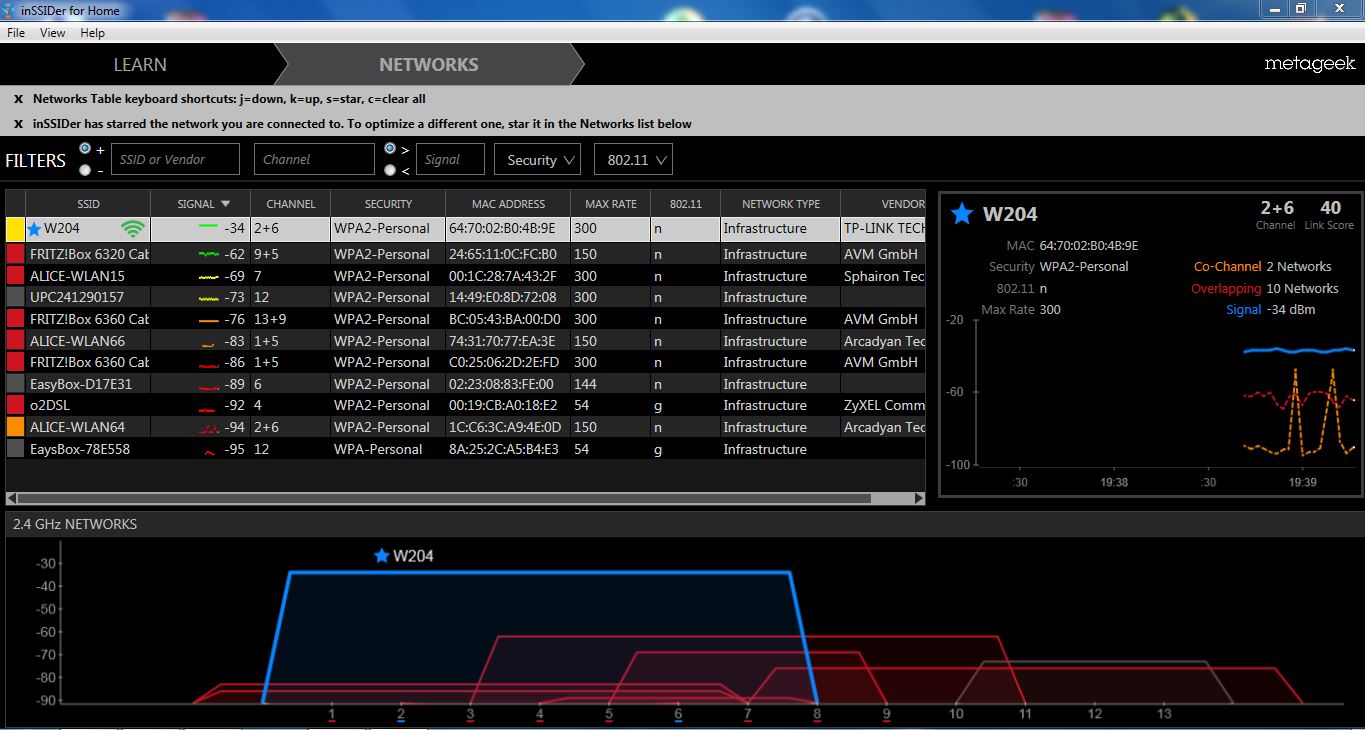Screen dimensions: 1365x730
Task: Select the EasyBox-D17E31 network row
Action: click(466, 384)
